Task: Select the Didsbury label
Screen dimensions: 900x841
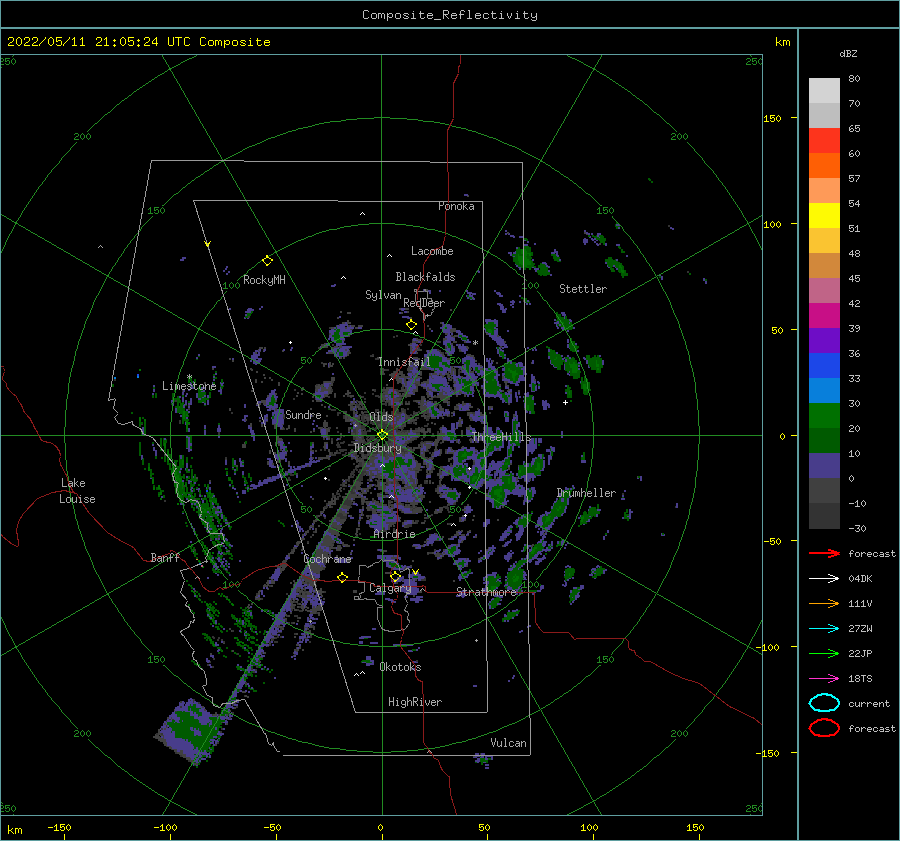Action: (x=378, y=448)
